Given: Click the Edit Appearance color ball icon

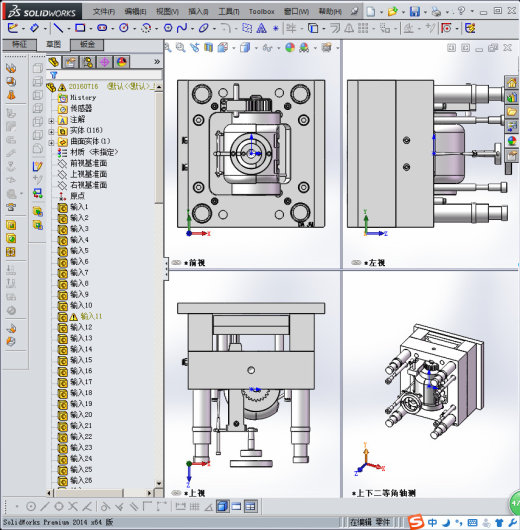Looking at the screenshot, I should pos(290,48).
